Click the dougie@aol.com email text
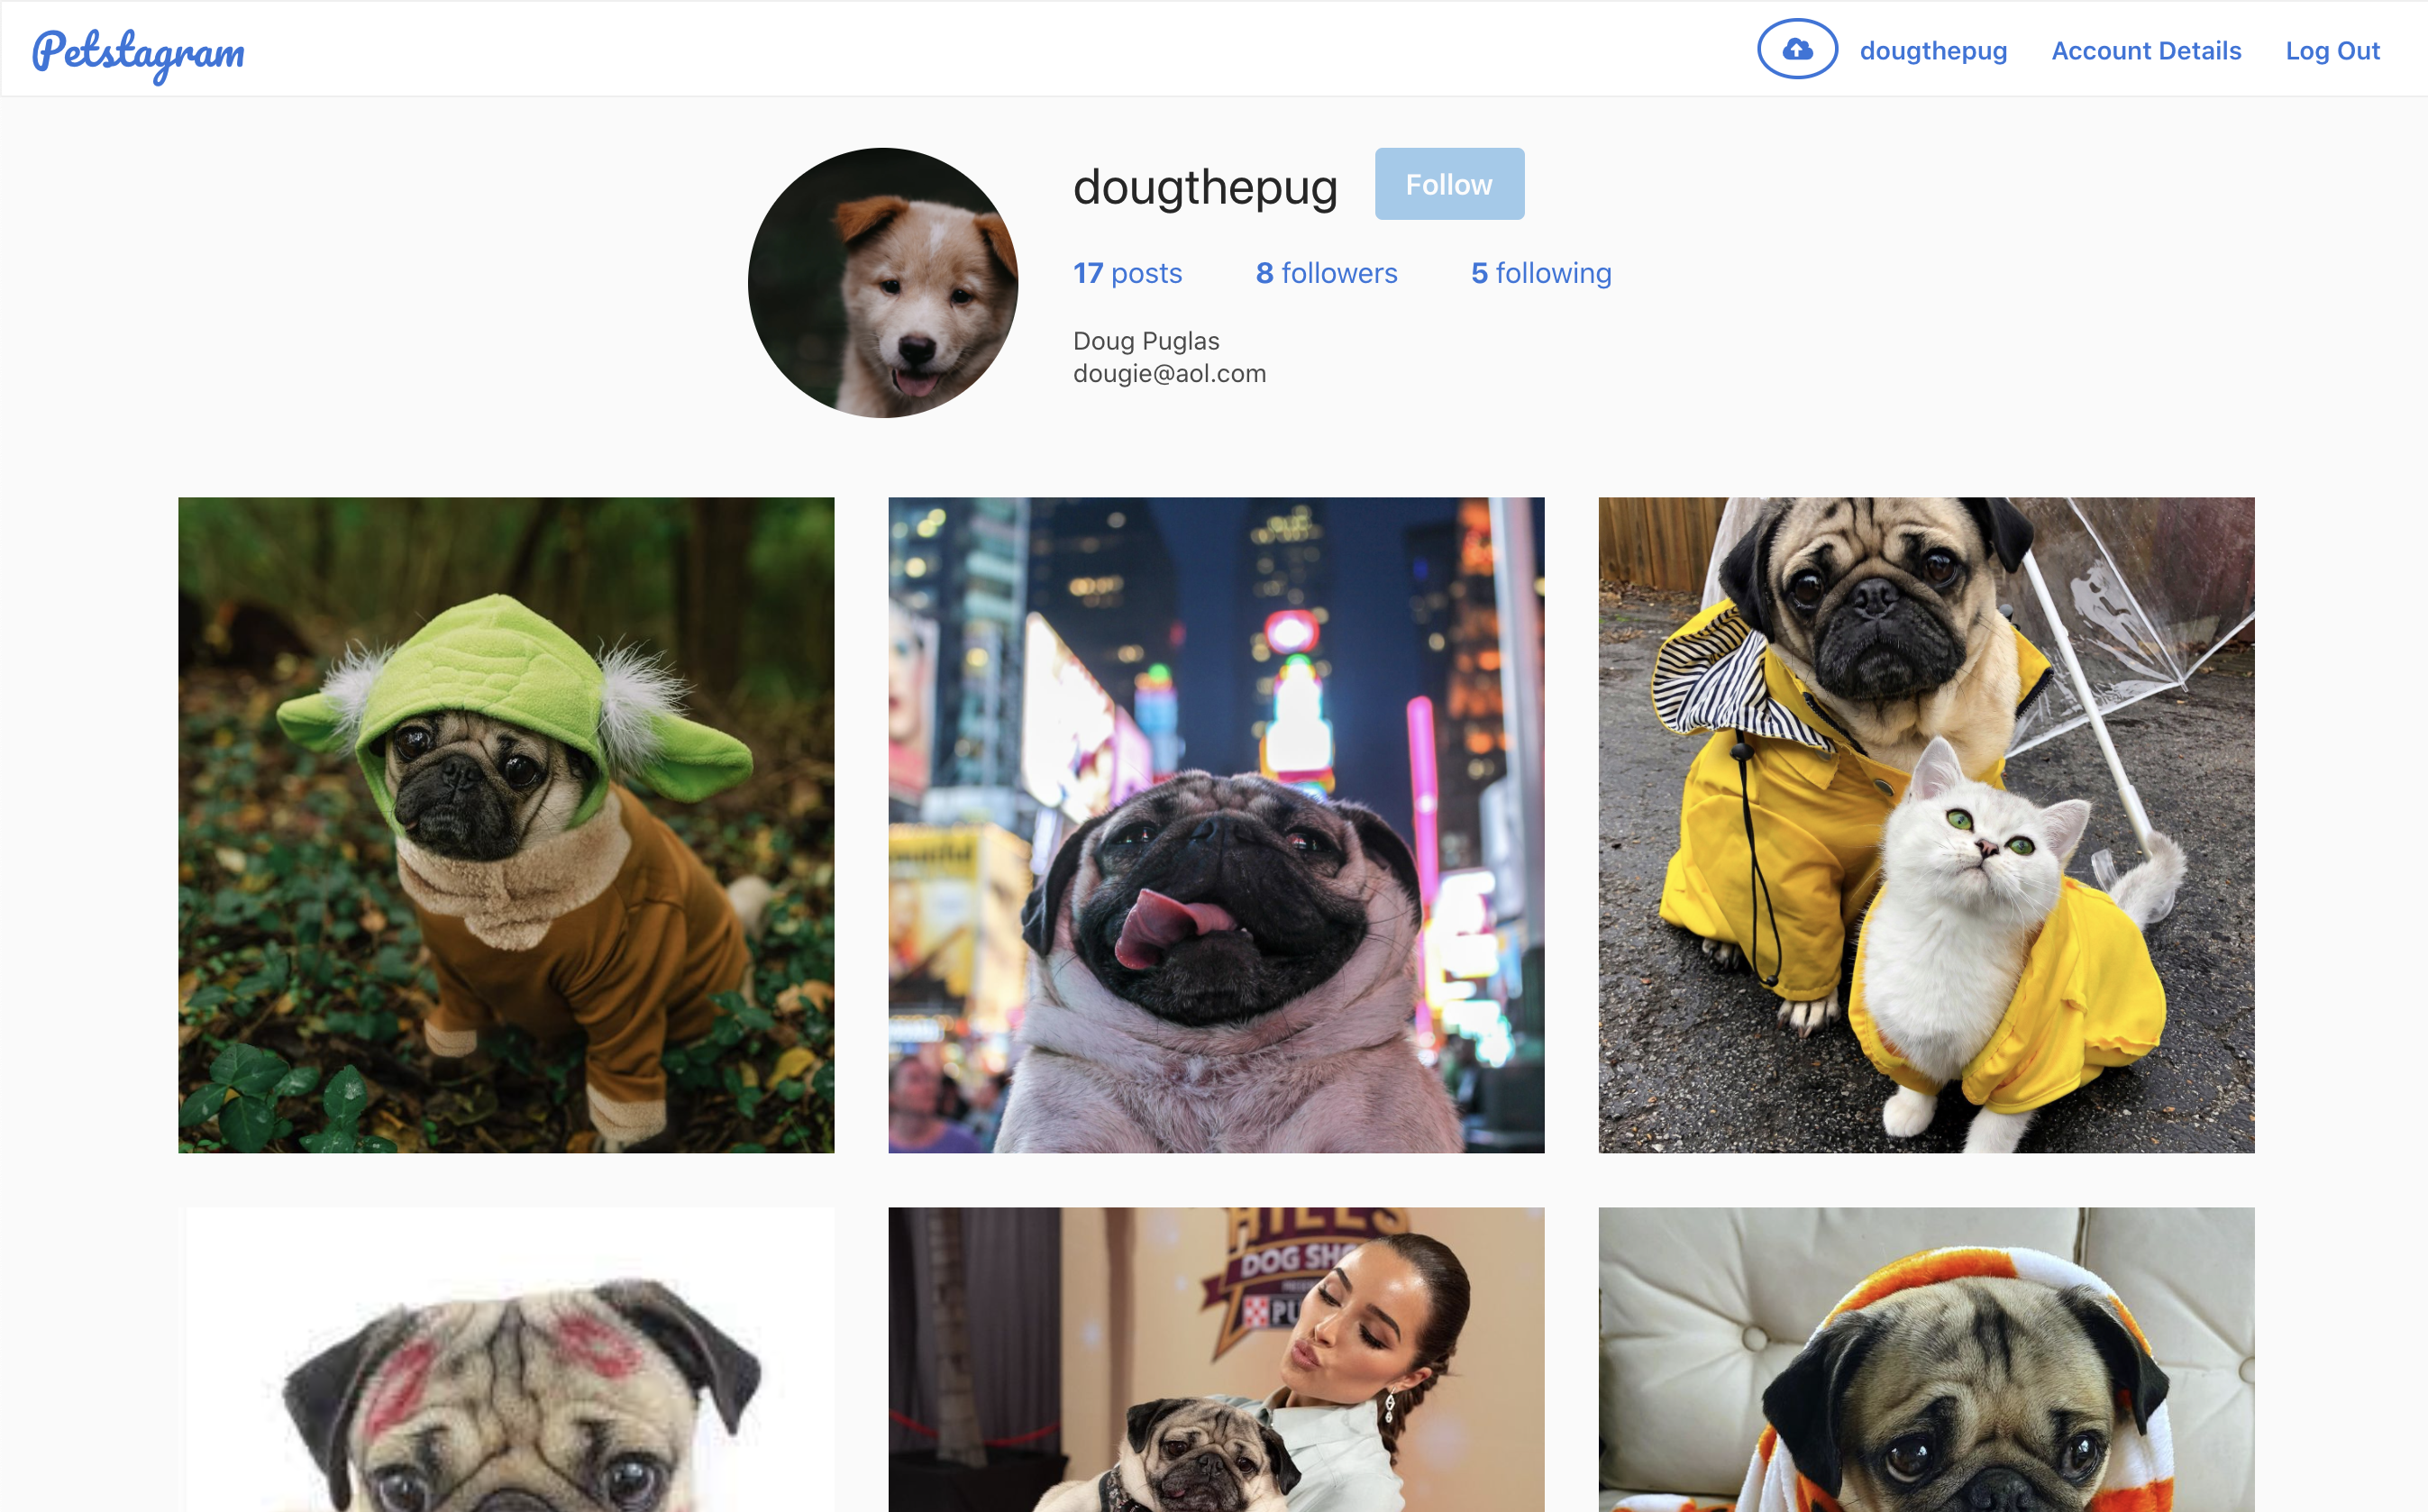The image size is (2428, 1512). [x=1169, y=374]
